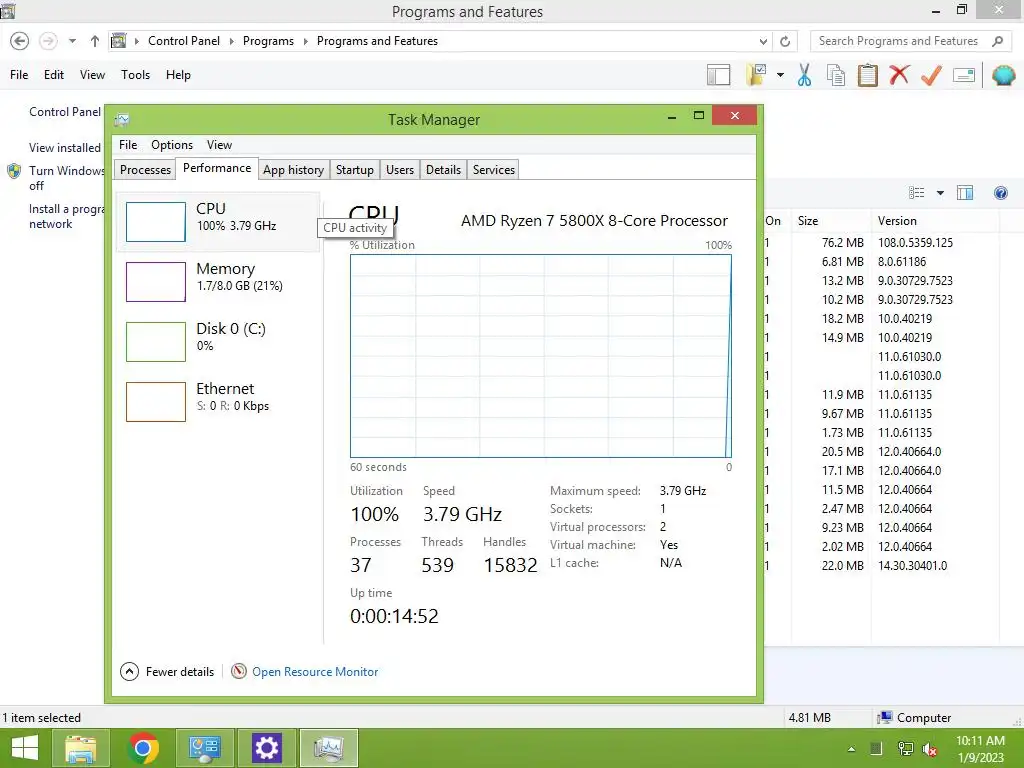Click the search magnifier icon
Screen dimensions: 1024x768
[x=997, y=41]
